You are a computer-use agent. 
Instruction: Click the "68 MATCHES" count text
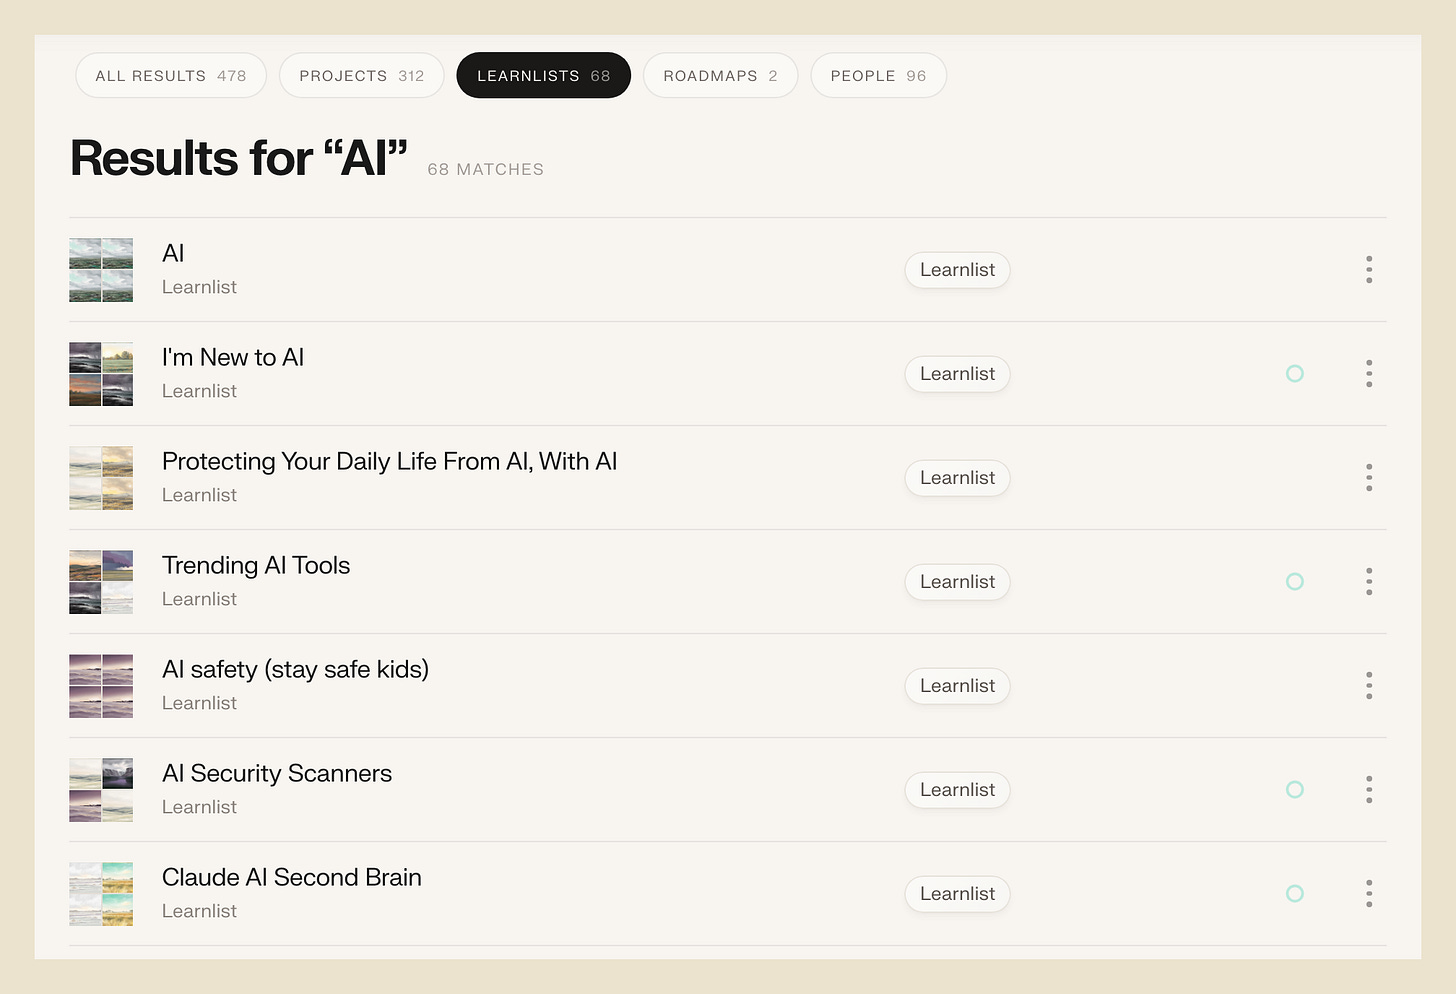[x=486, y=170]
